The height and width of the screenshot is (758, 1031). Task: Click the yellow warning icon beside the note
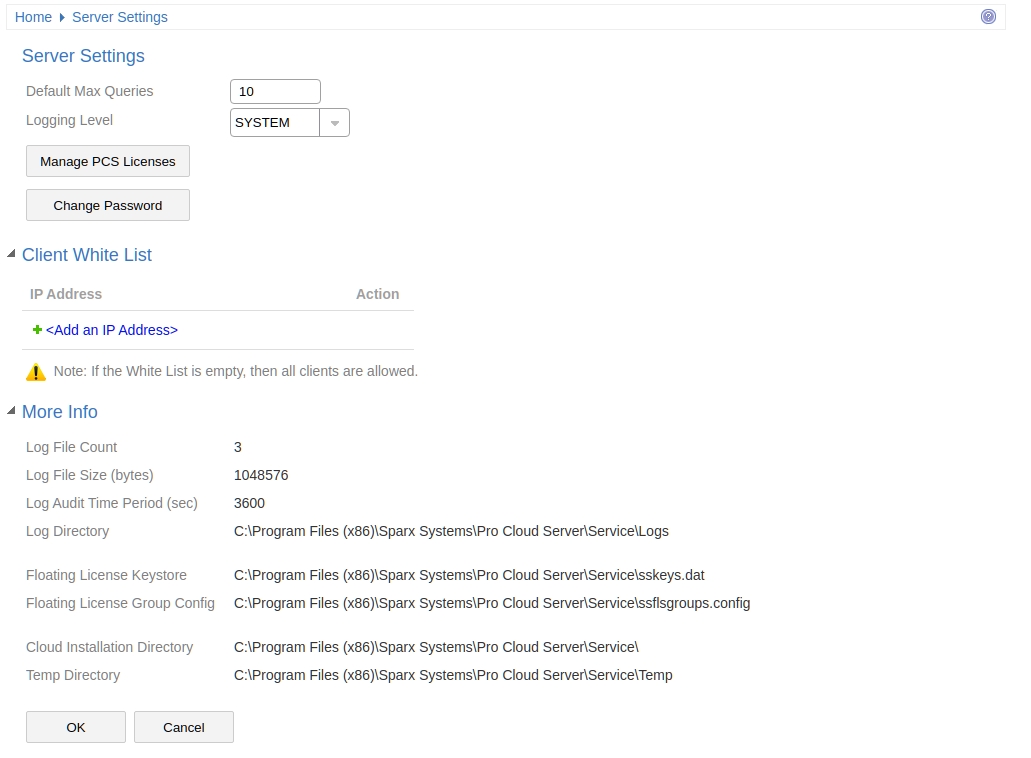pyautogui.click(x=36, y=372)
